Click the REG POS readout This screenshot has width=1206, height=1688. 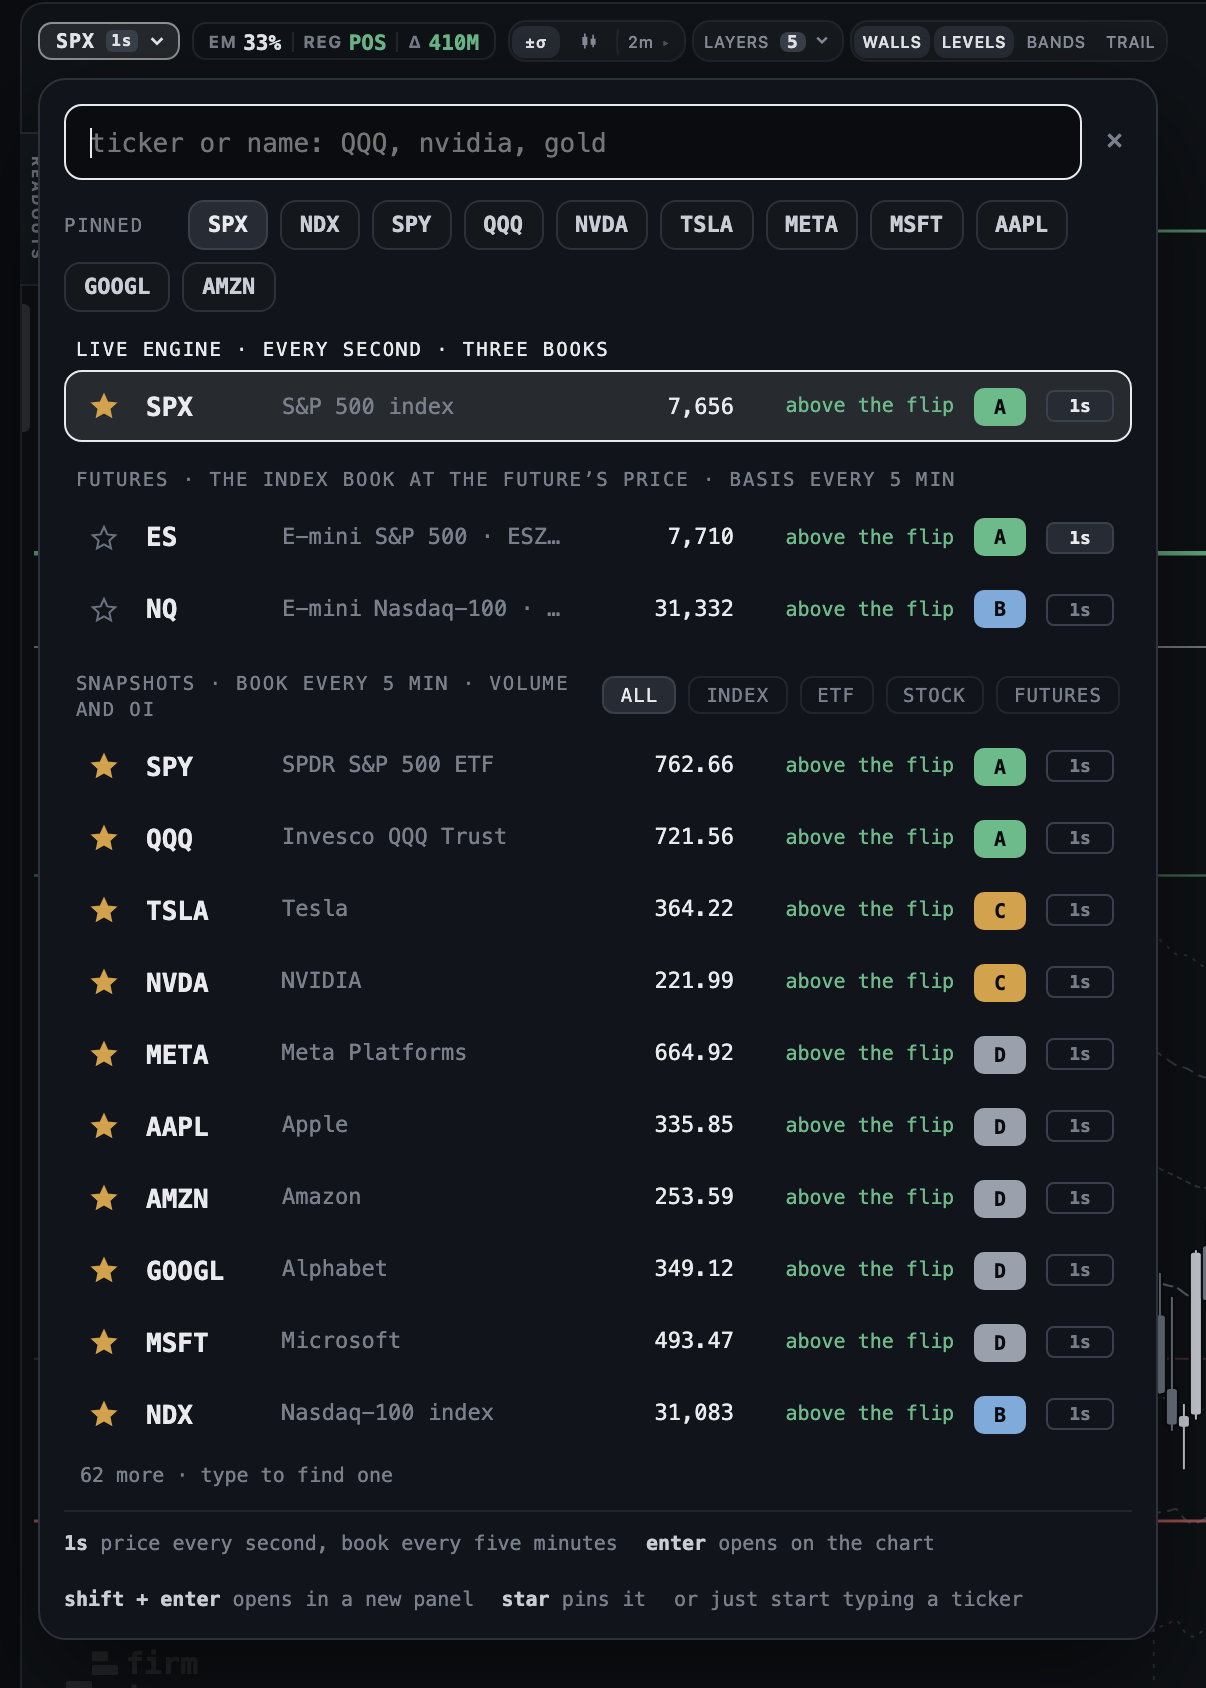[x=345, y=42]
